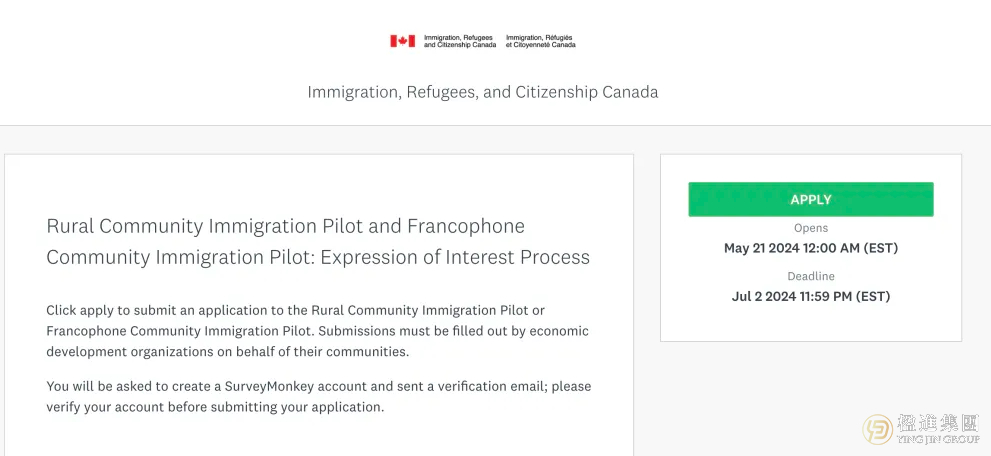Click the SurveyMonkey account verification paragraph
The image size is (991, 456).
click(319, 397)
